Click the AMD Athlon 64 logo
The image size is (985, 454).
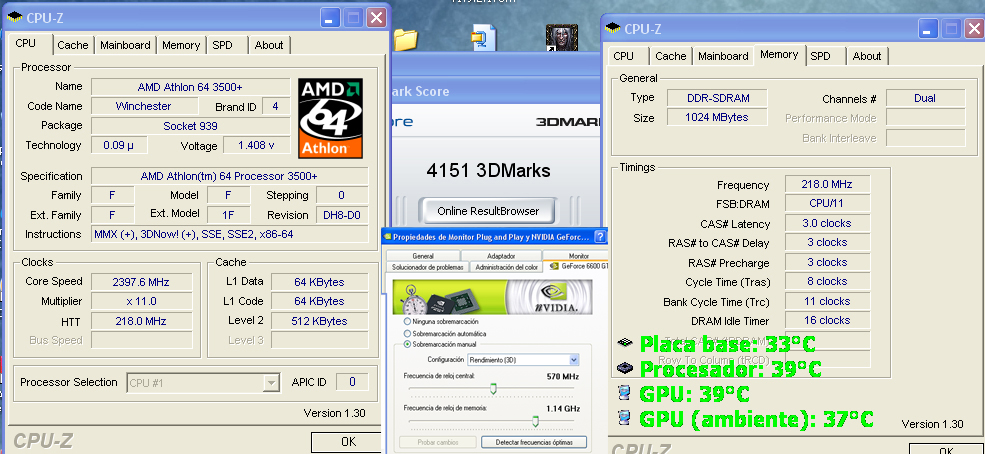pyautogui.click(x=330, y=118)
